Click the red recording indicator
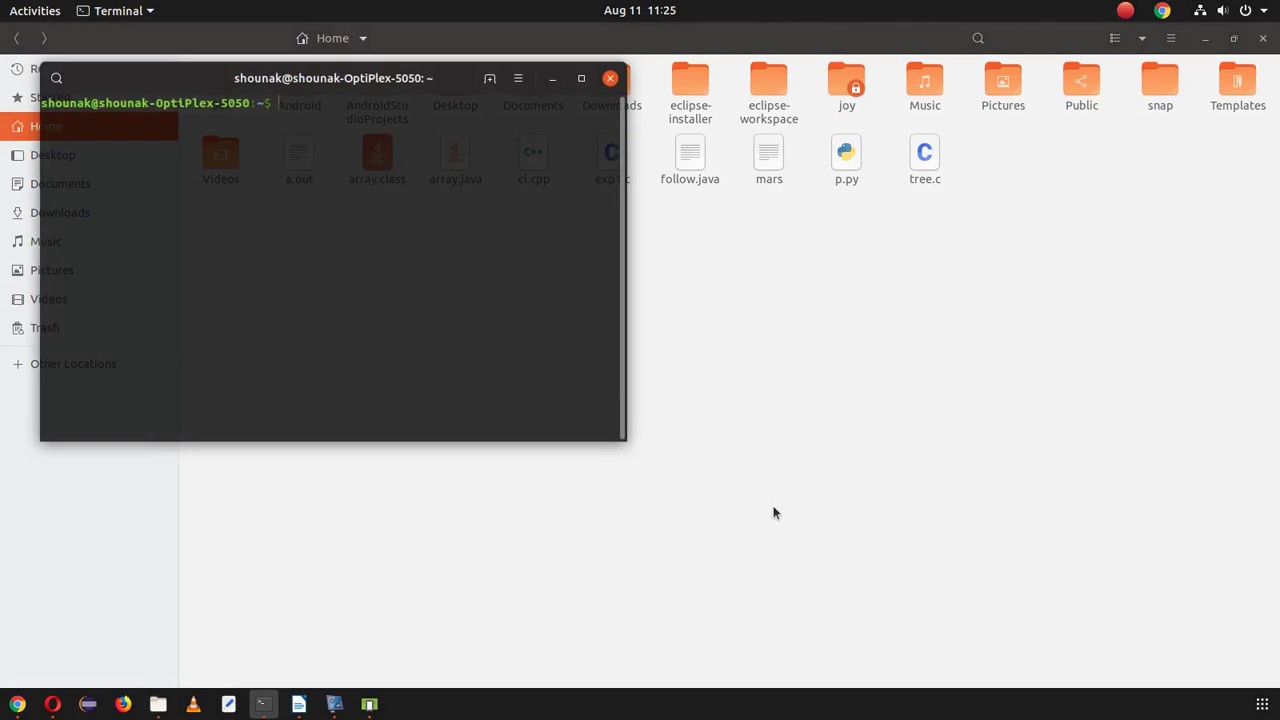Image resolution: width=1280 pixels, height=720 pixels. coord(1126,10)
